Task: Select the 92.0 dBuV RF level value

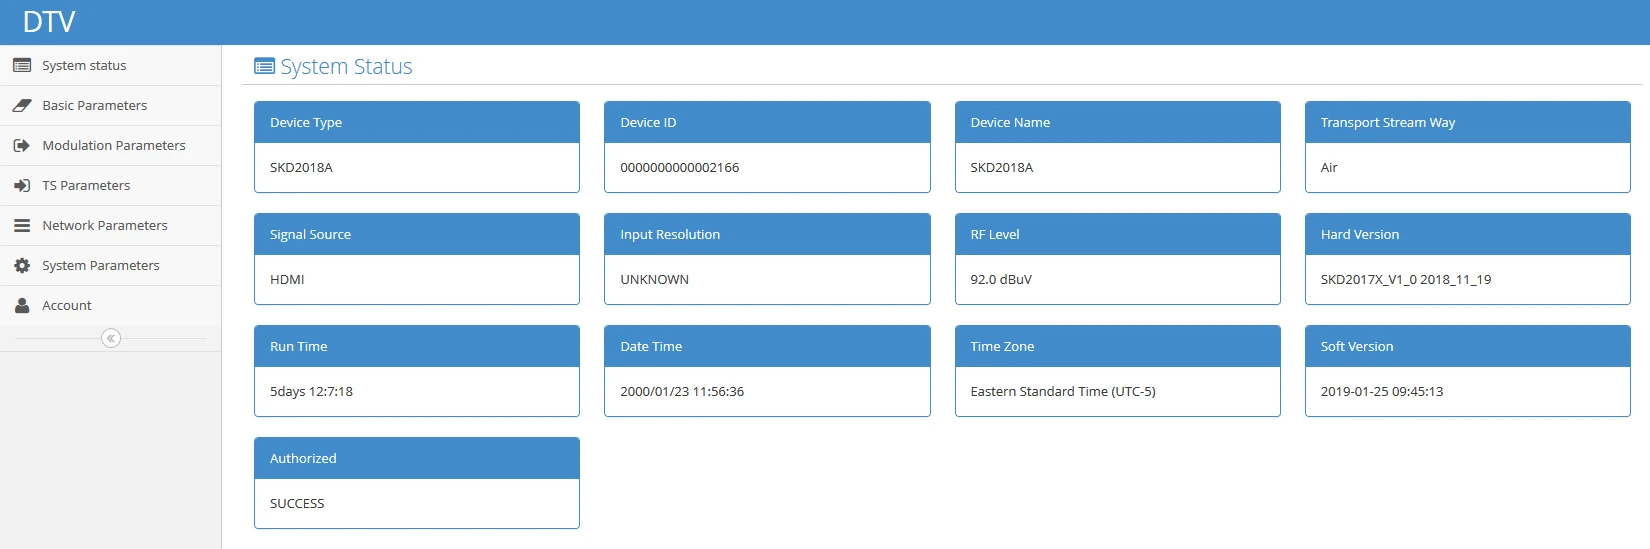Action: click(x=1001, y=280)
